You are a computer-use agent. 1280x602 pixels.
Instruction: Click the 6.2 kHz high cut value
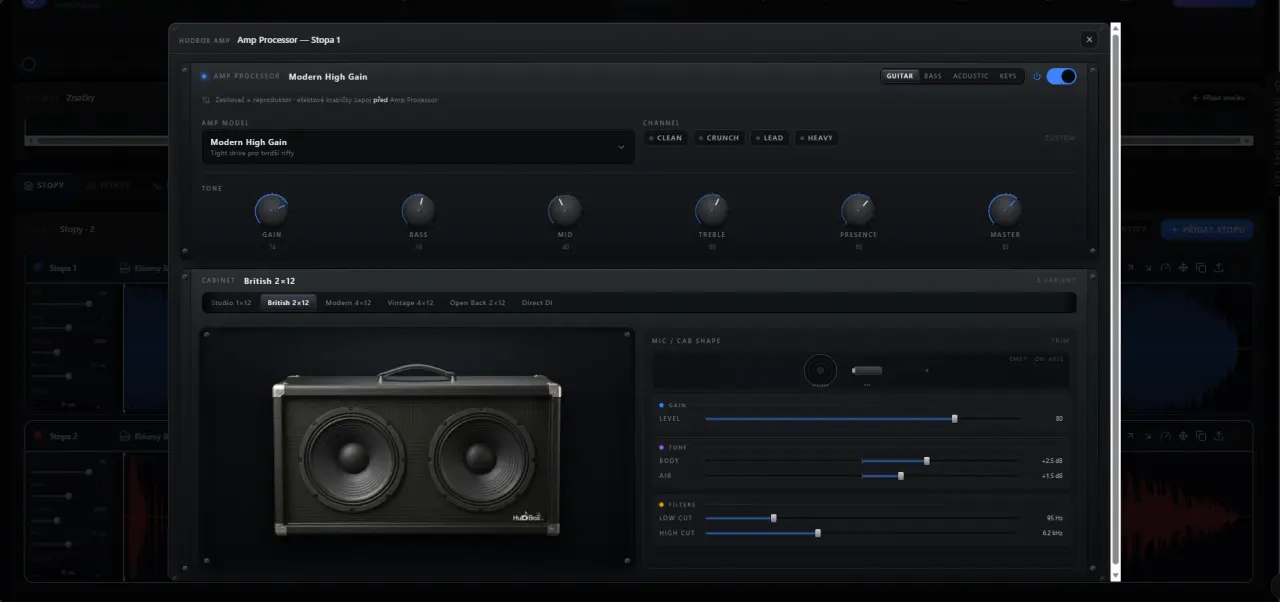point(1052,533)
